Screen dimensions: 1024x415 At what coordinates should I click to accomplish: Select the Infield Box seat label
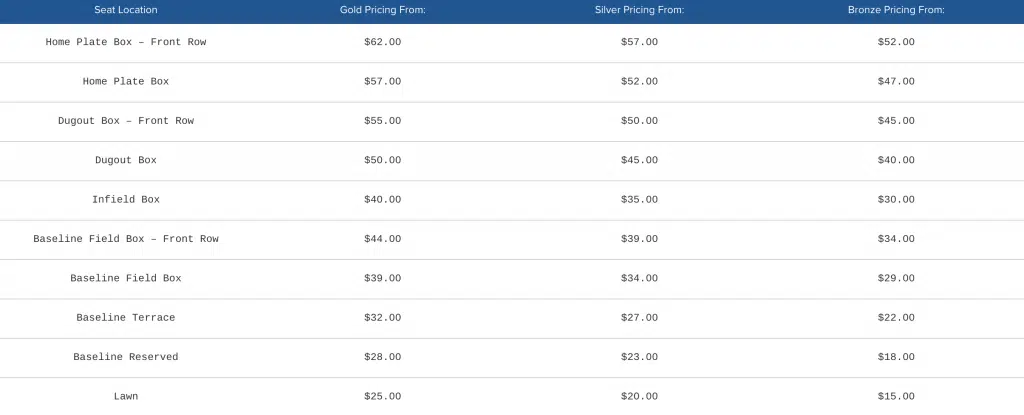point(126,200)
